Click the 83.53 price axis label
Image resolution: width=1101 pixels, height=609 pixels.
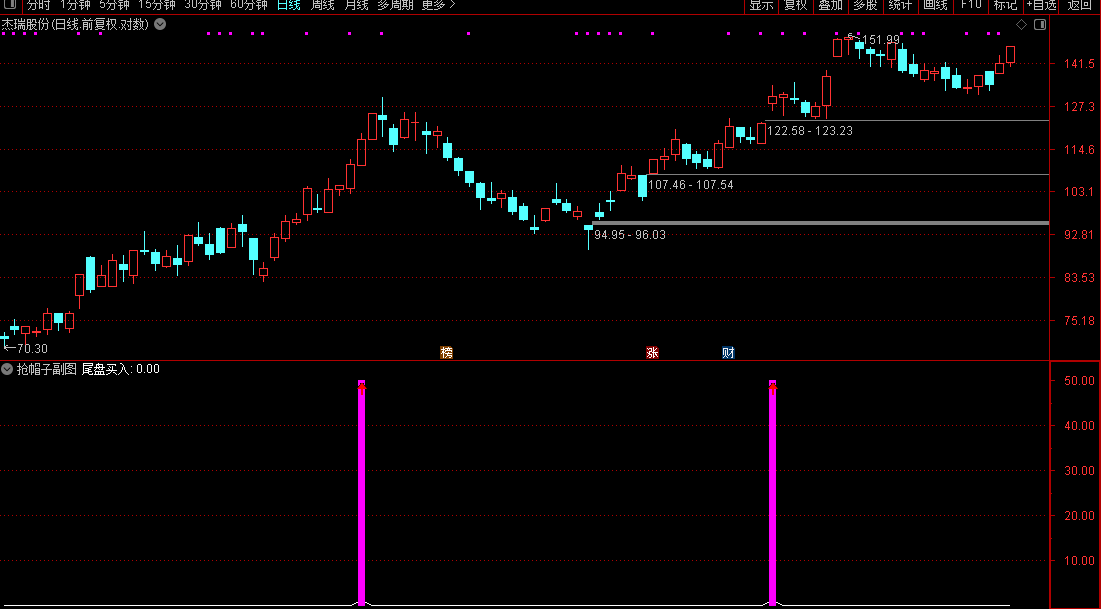(1079, 278)
